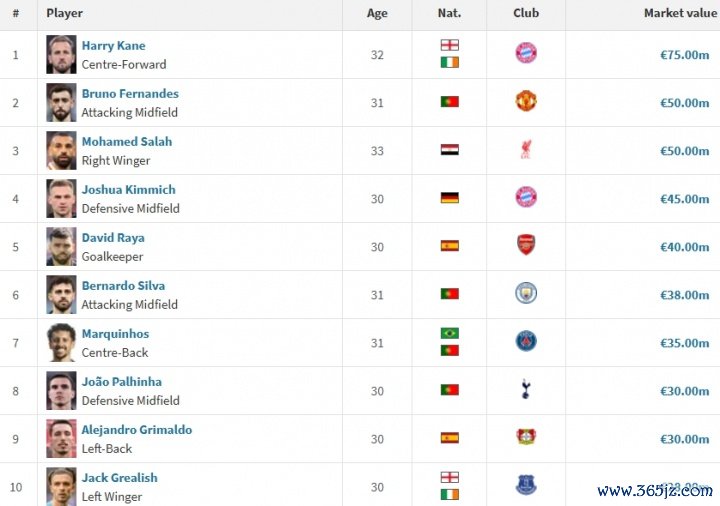Click Everton crest in Jack Grealish row

click(x=526, y=486)
